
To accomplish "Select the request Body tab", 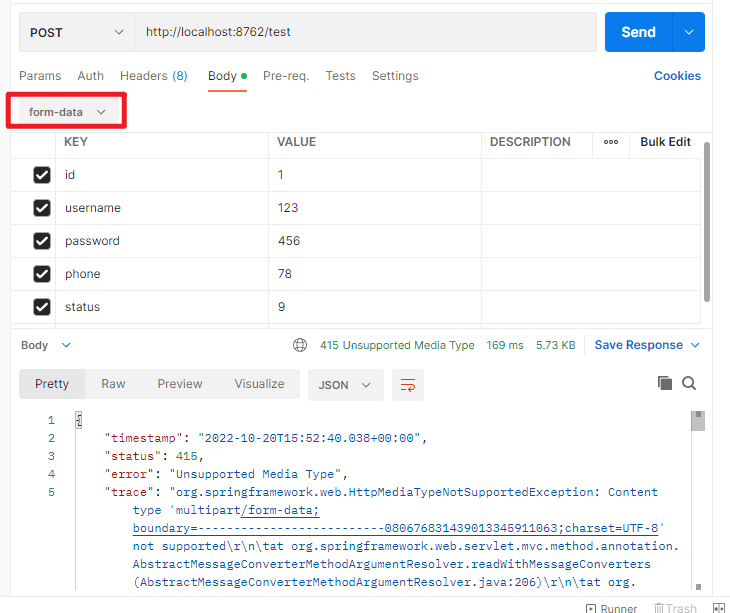I will (227, 76).
